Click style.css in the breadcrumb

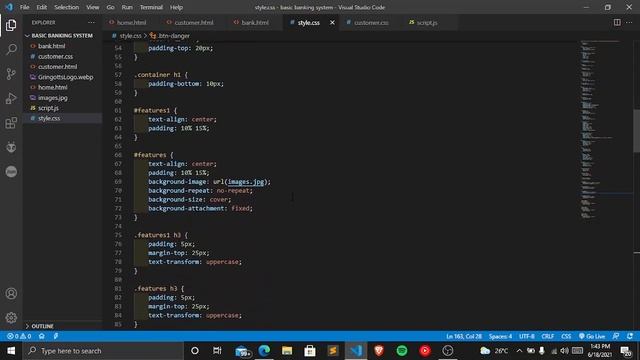point(130,36)
